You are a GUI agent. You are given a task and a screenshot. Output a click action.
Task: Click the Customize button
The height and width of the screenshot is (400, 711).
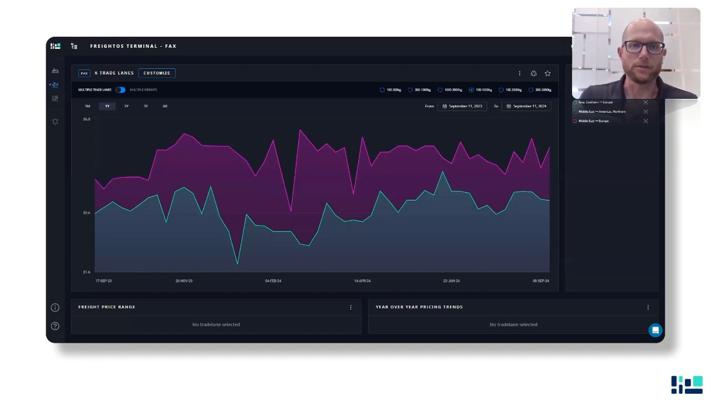[x=156, y=73]
